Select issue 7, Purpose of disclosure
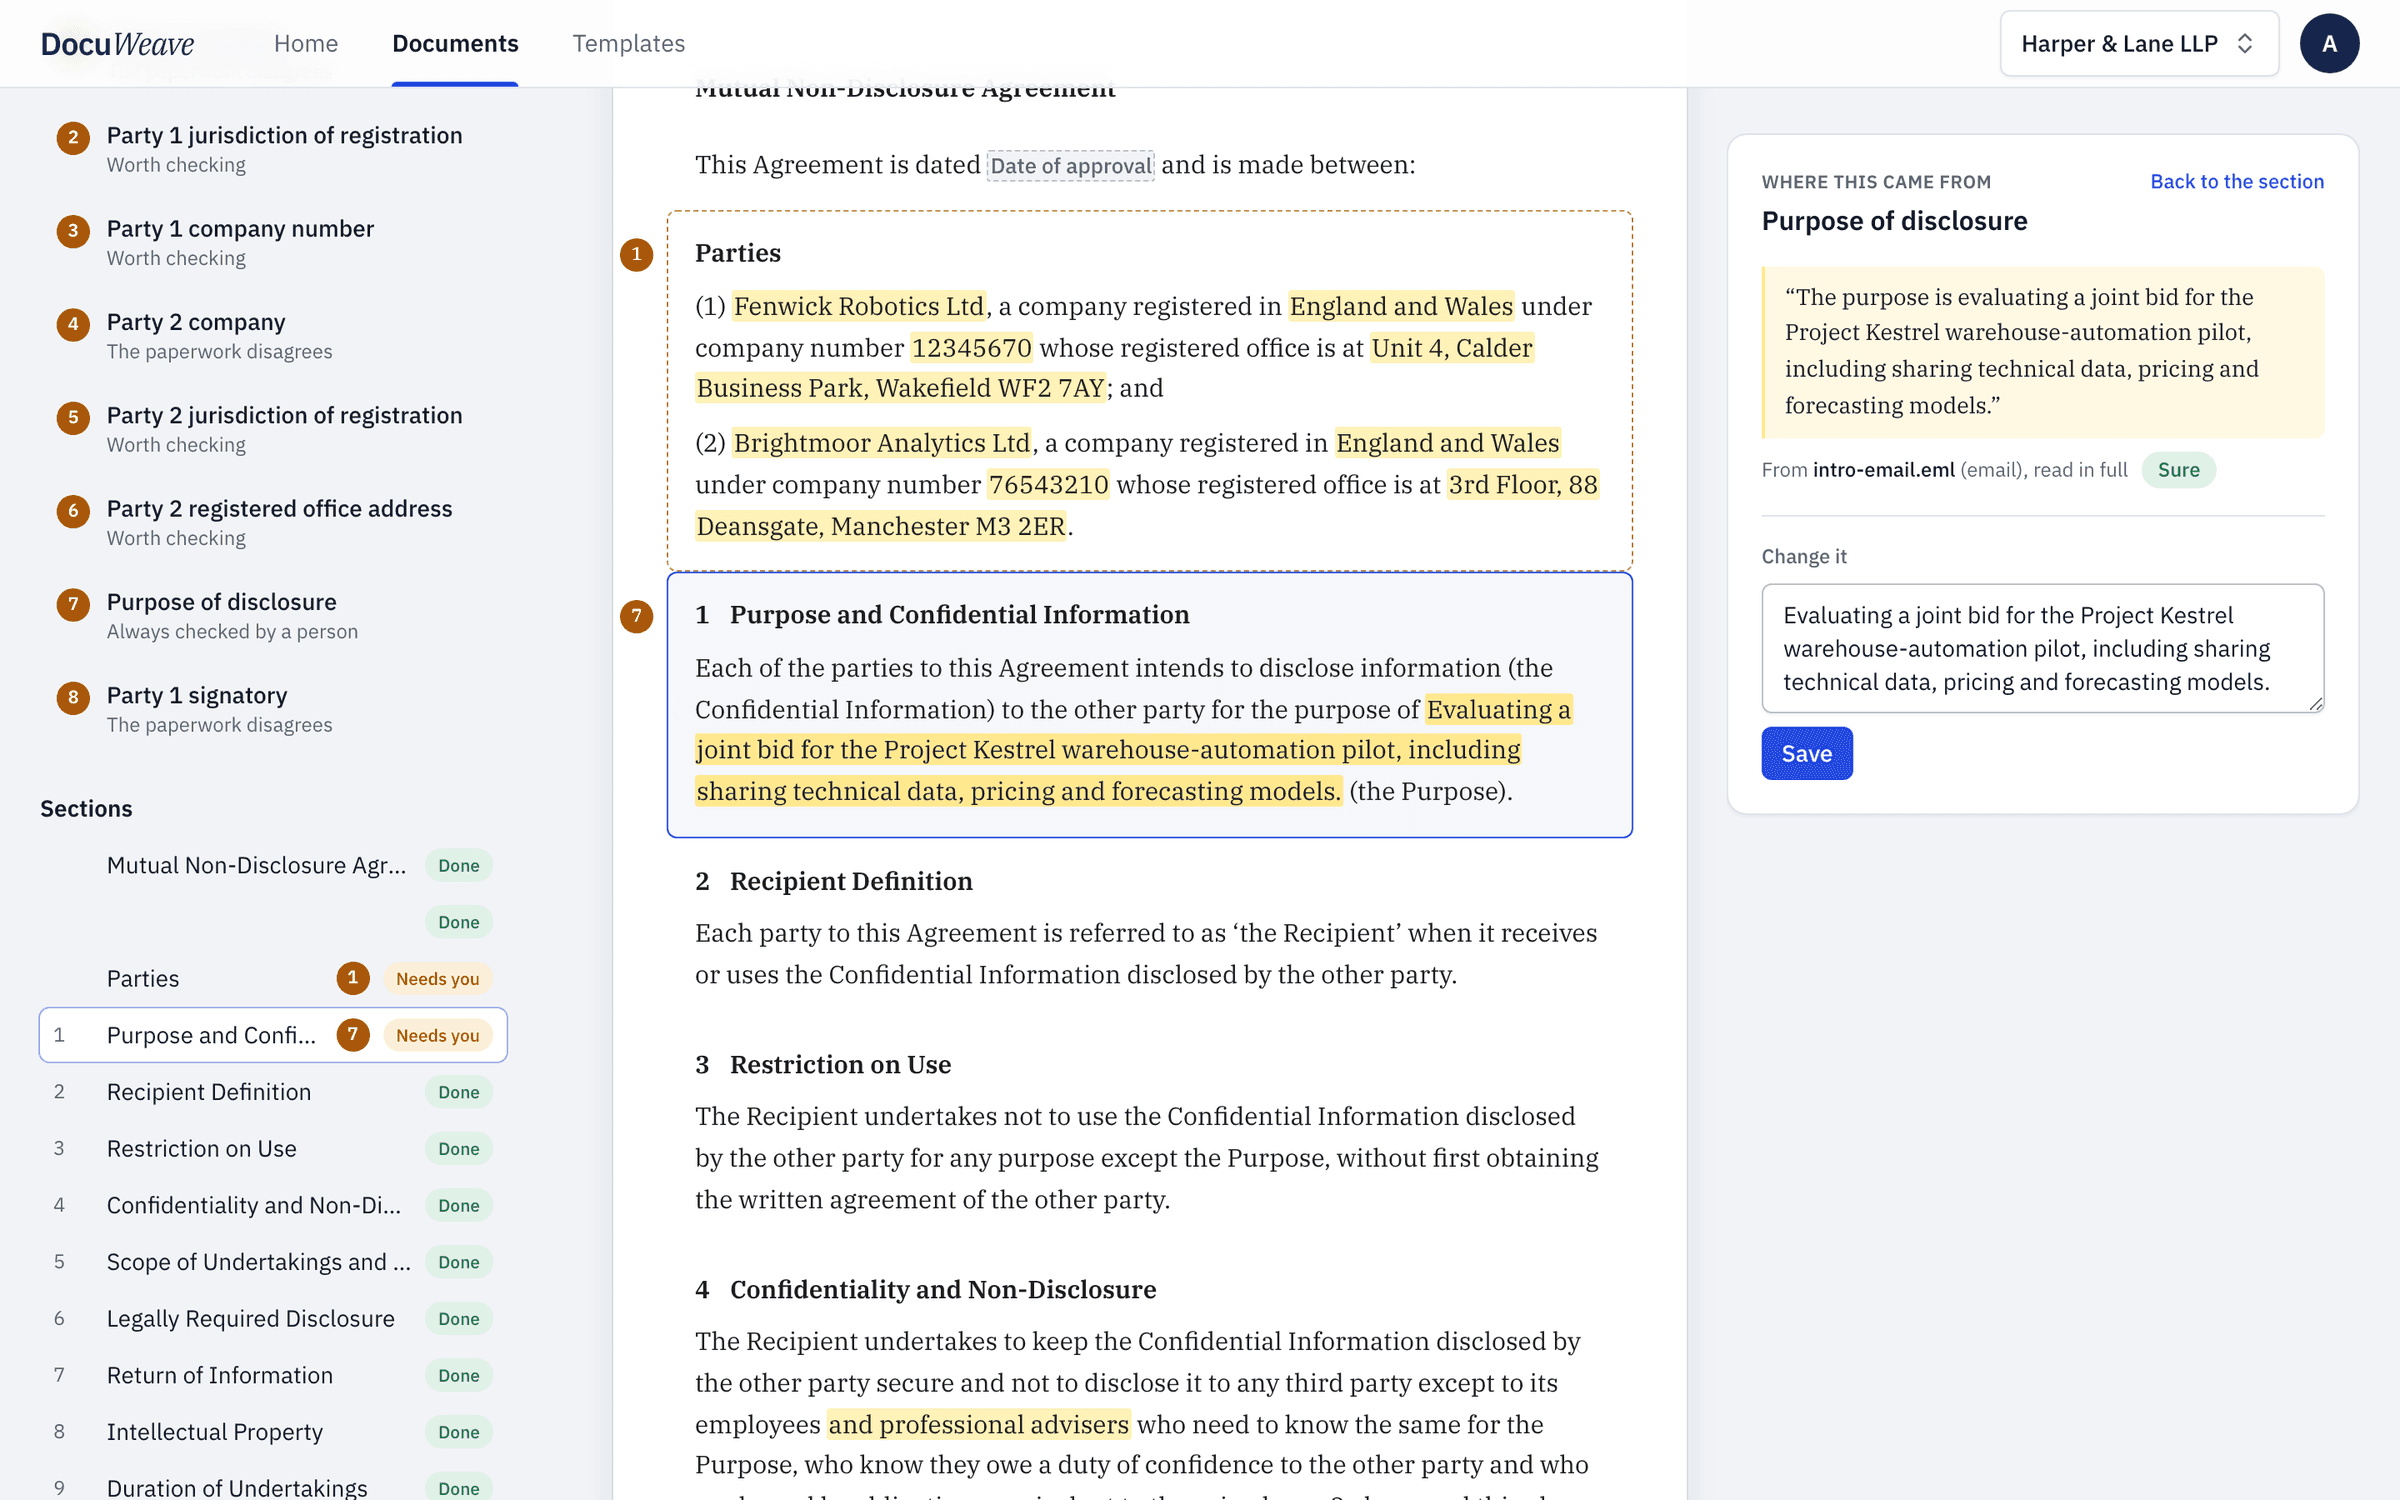Screen dimensions: 2400x1500 pyautogui.click(x=272, y=615)
